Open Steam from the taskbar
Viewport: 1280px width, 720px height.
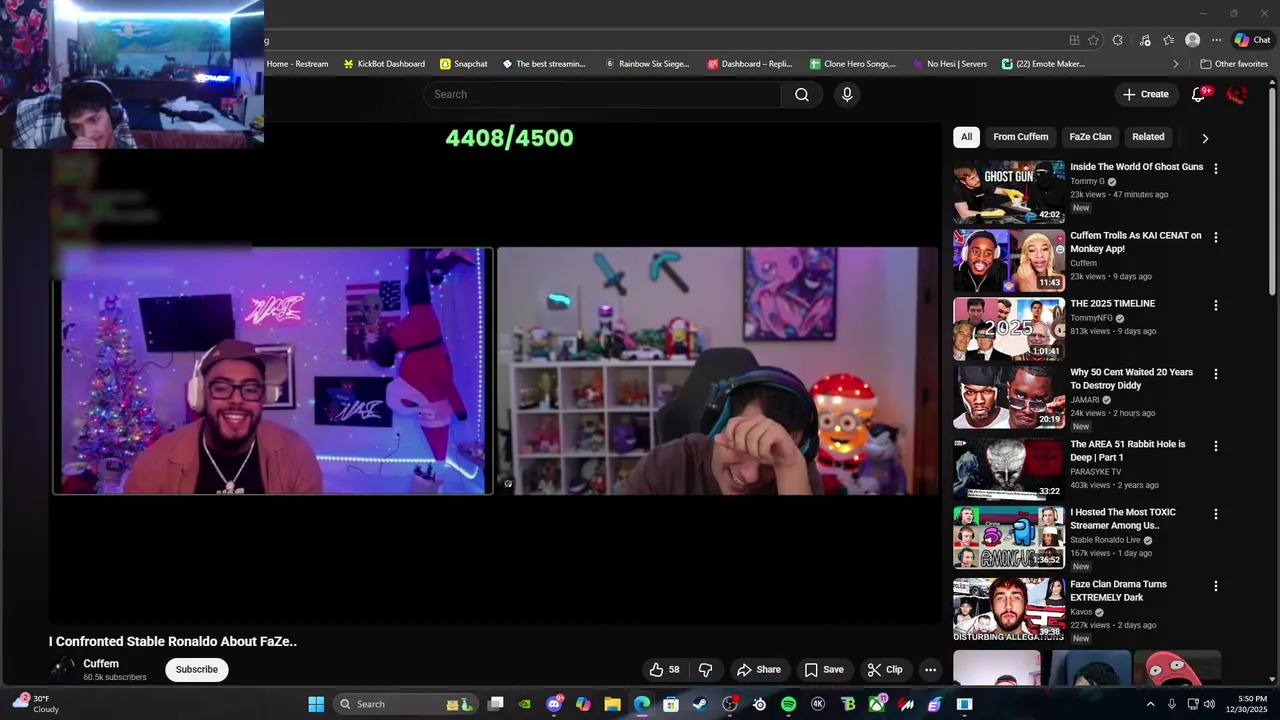[700, 704]
